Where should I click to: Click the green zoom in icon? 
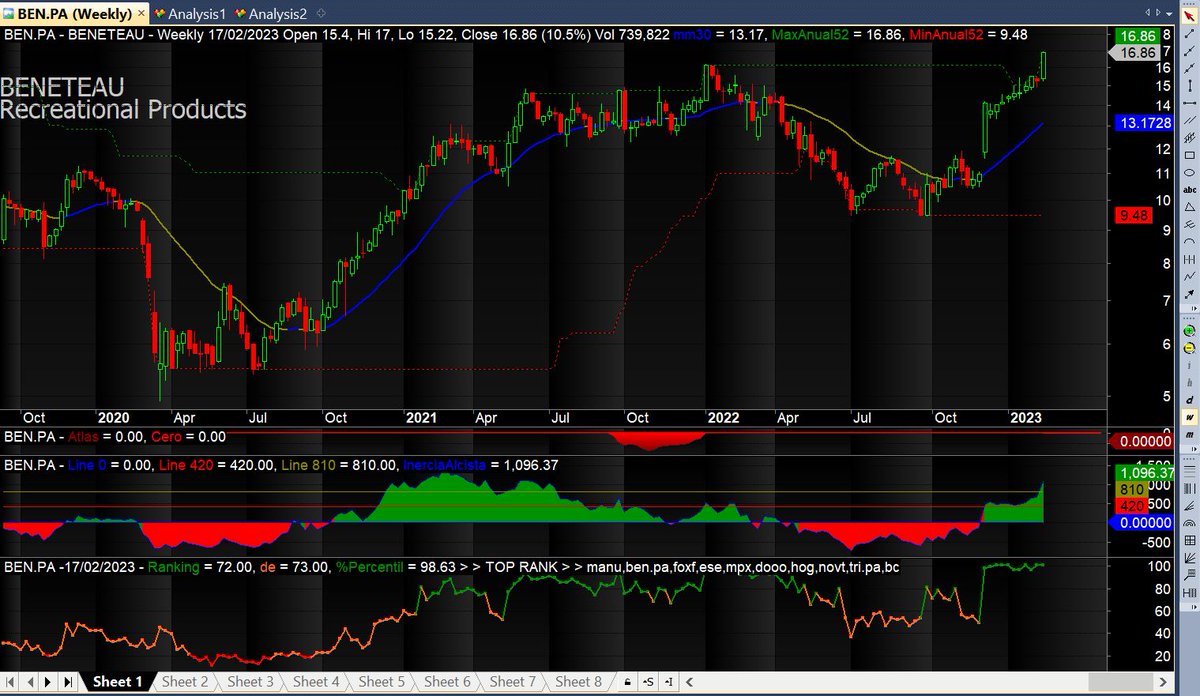(x=1190, y=331)
